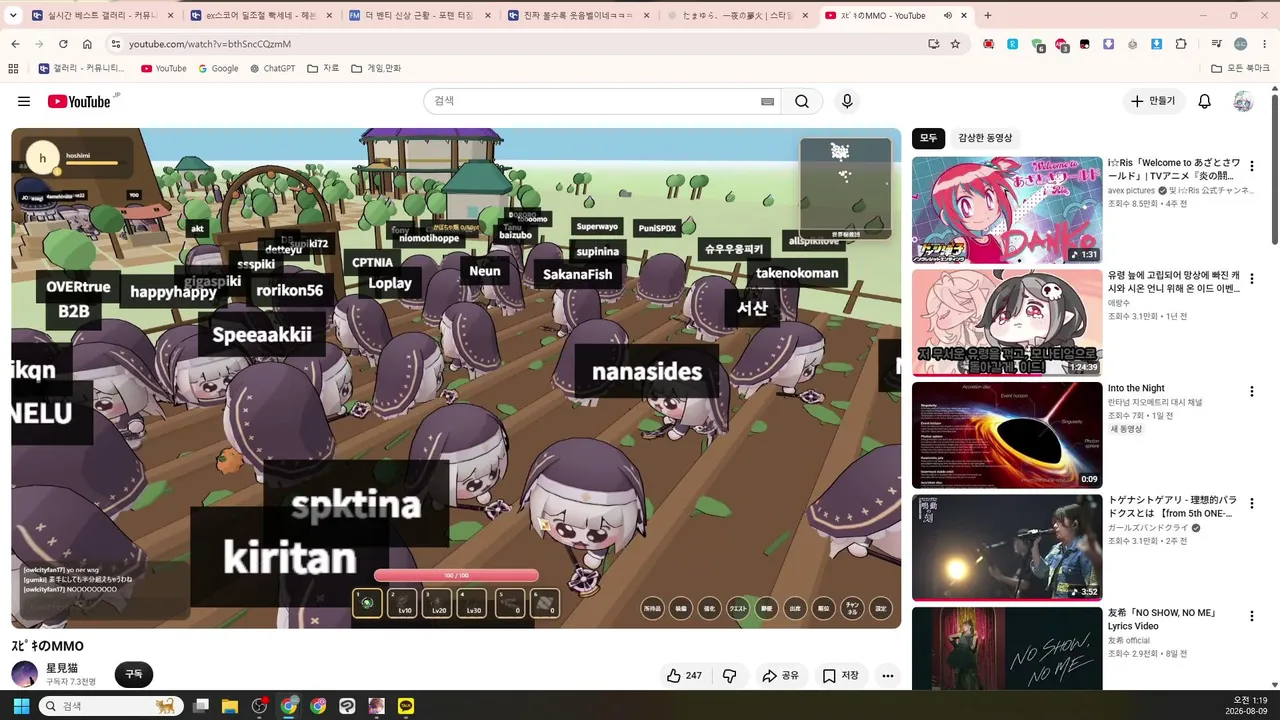Open KakaoTalk from the taskbar

click(405, 706)
